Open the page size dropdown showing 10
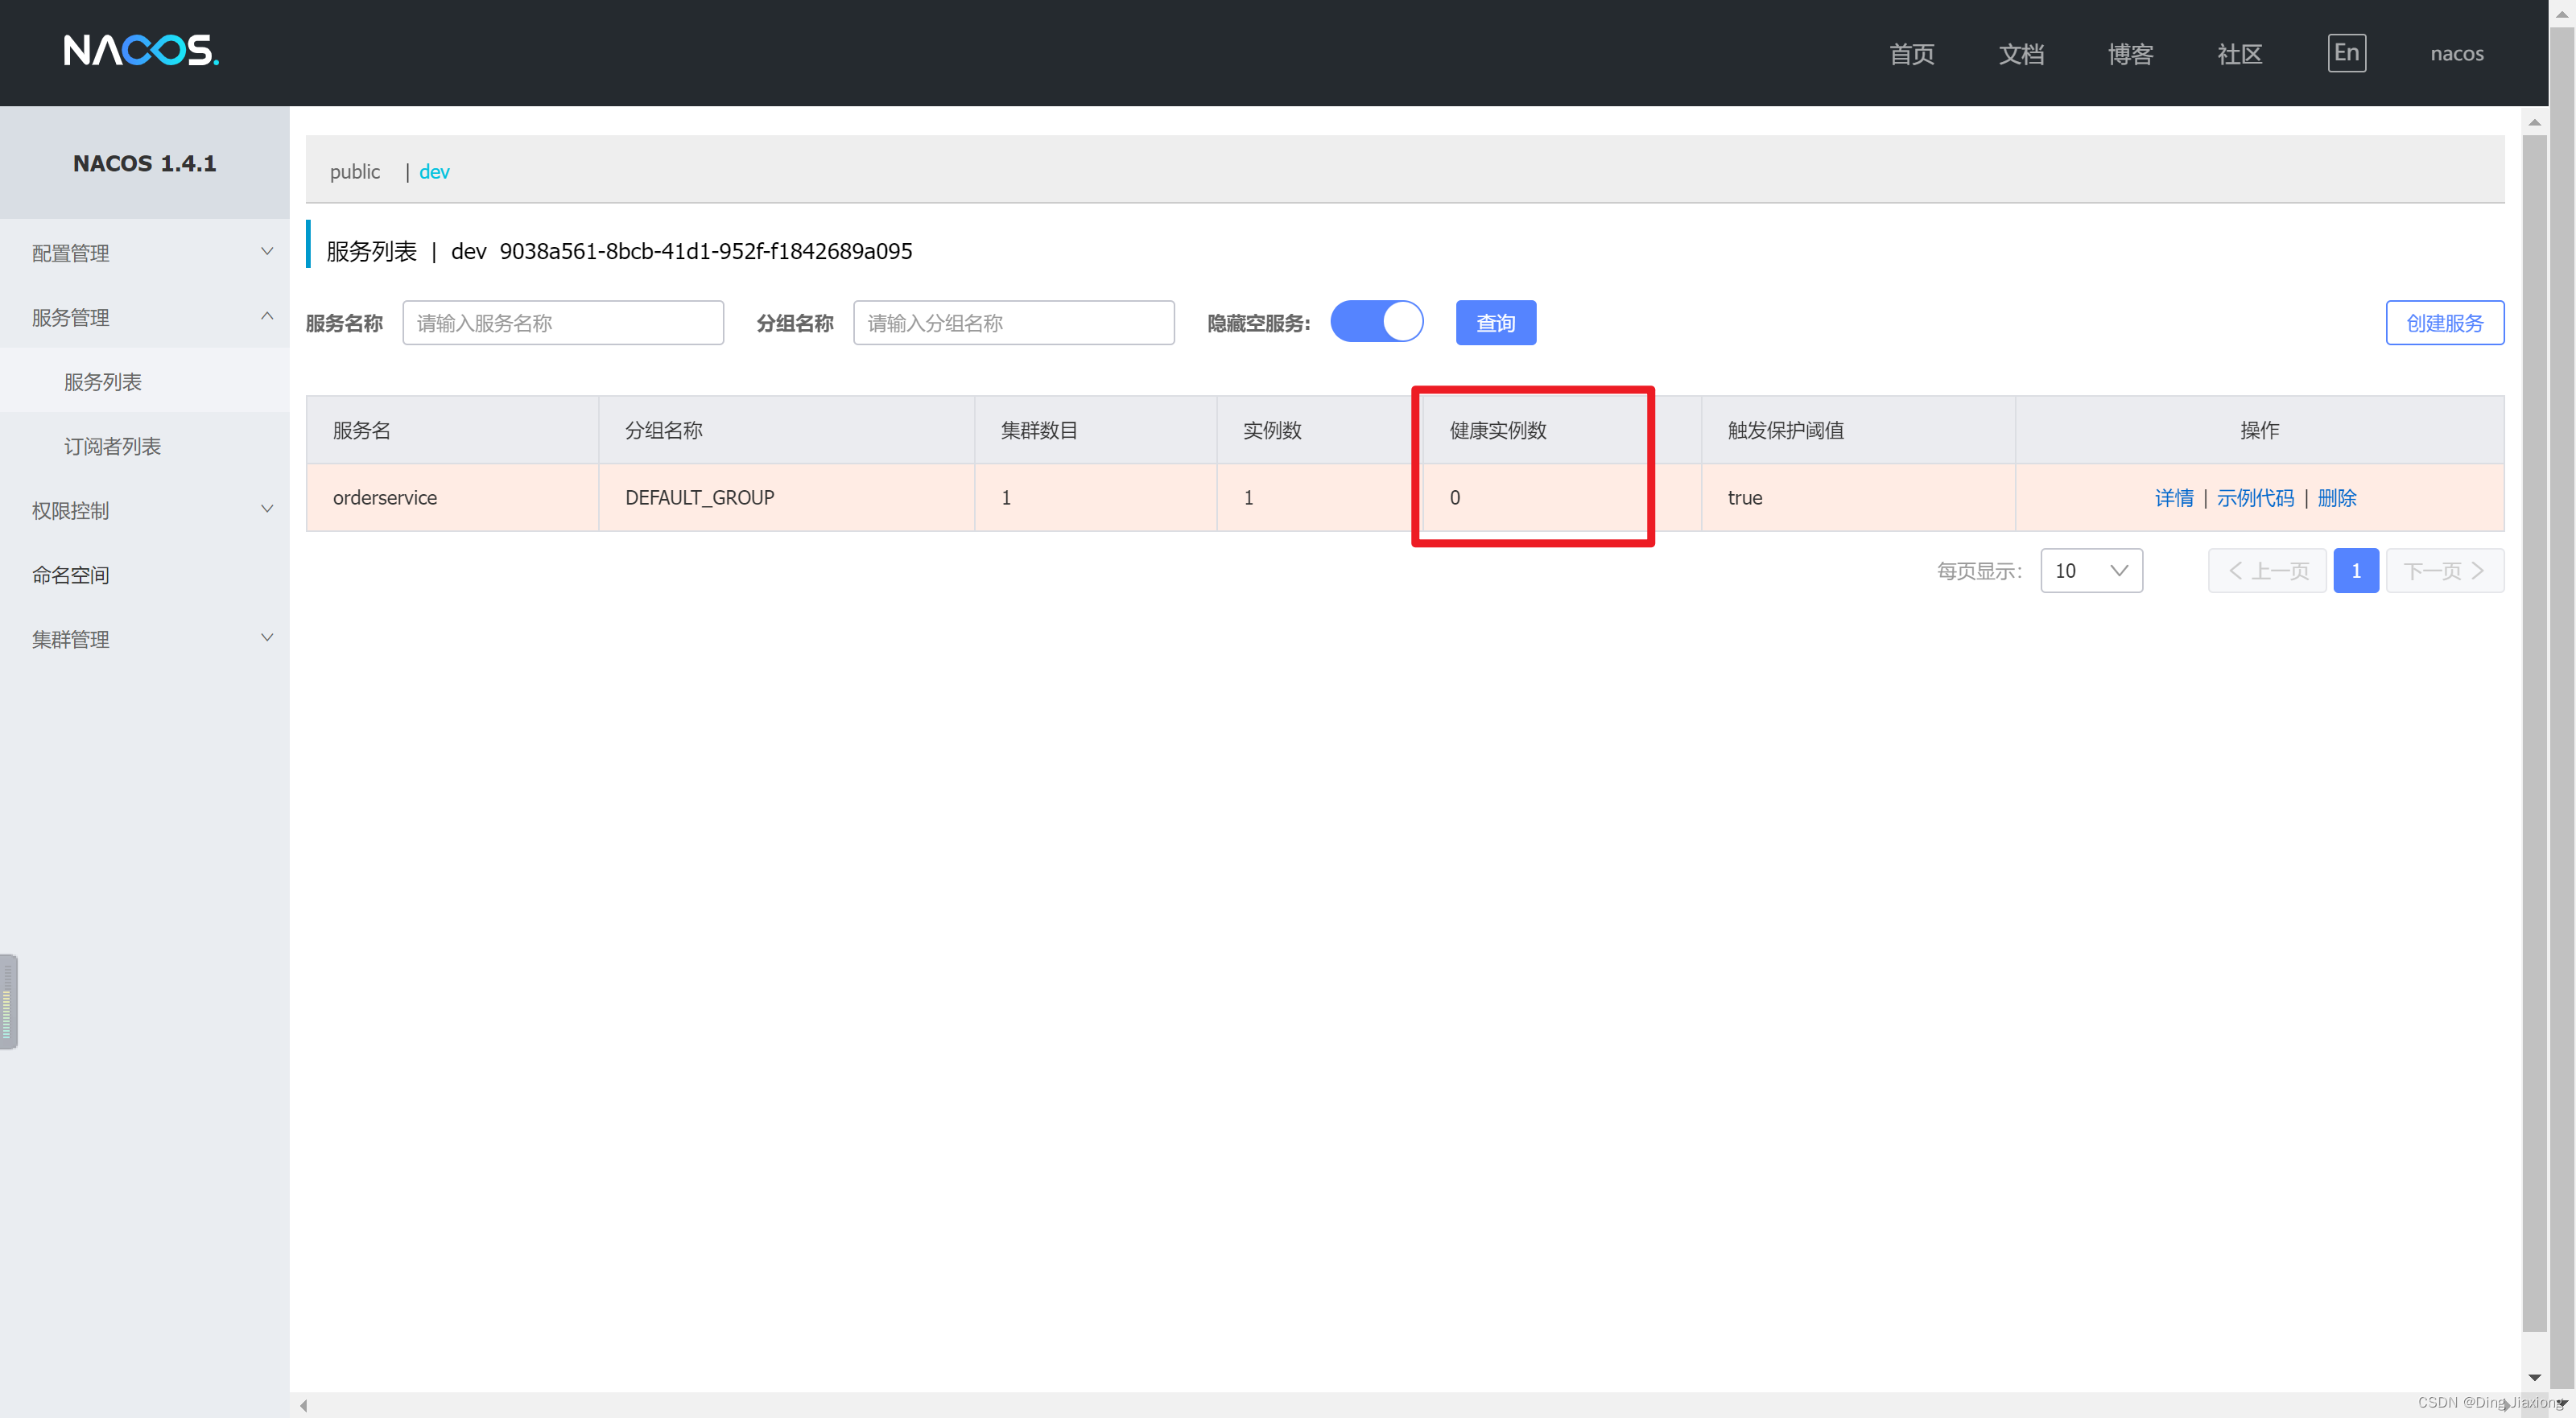 (2091, 570)
